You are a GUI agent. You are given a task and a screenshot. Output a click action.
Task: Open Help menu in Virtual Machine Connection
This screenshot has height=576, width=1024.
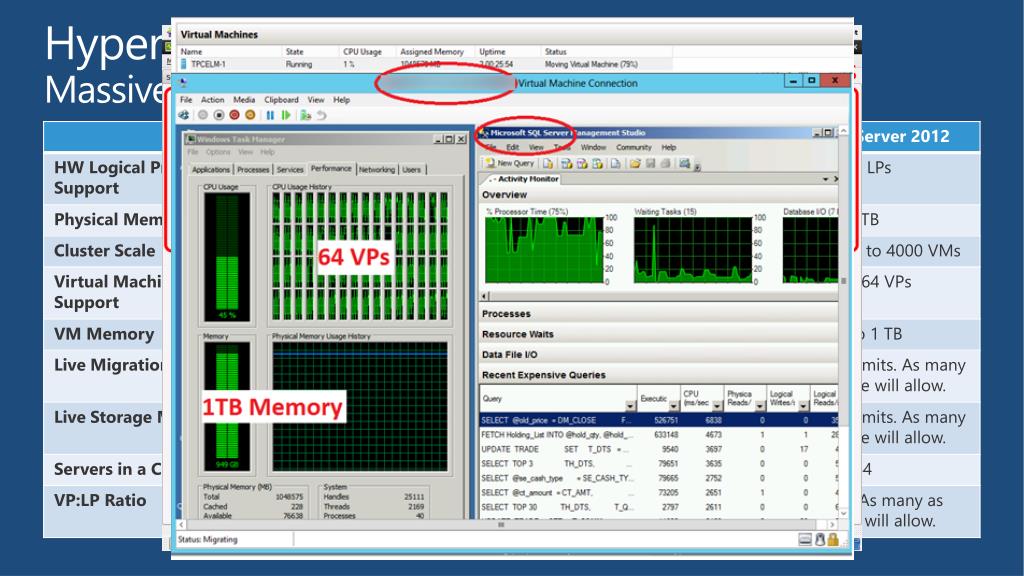tap(342, 100)
